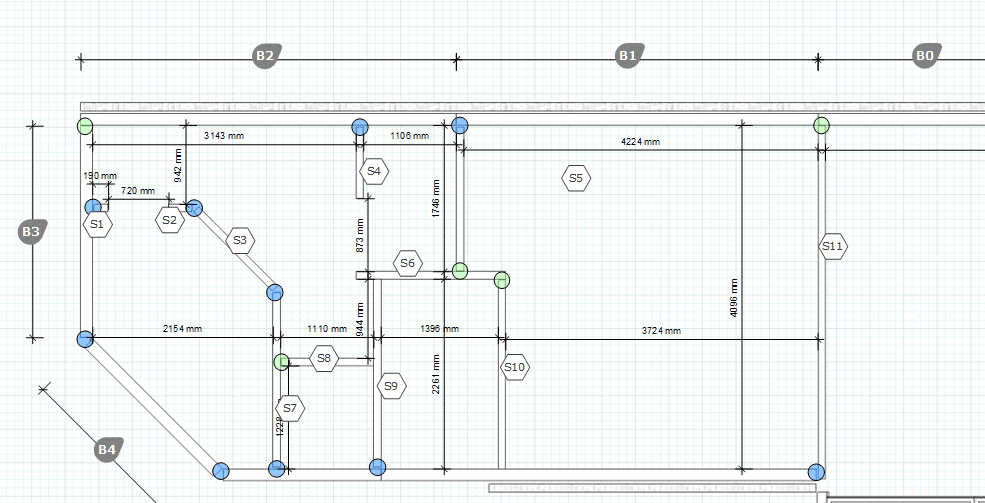Viewport: 985px width, 503px height.
Task: Select the S4 hexagon label
Action: [x=374, y=172]
